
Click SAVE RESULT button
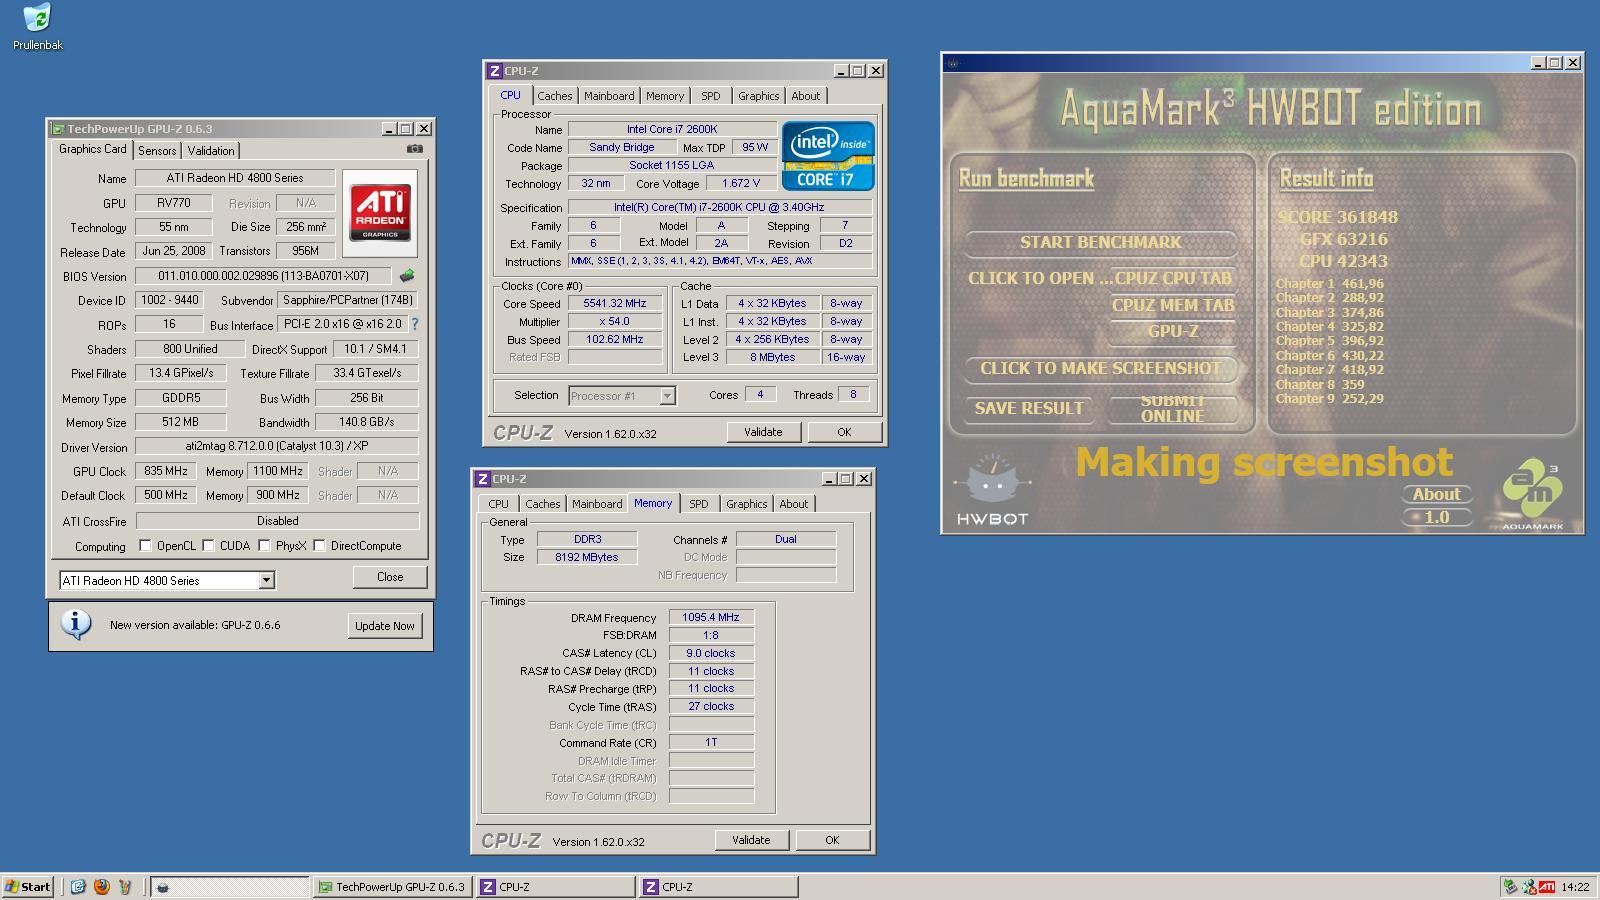[x=1029, y=408]
